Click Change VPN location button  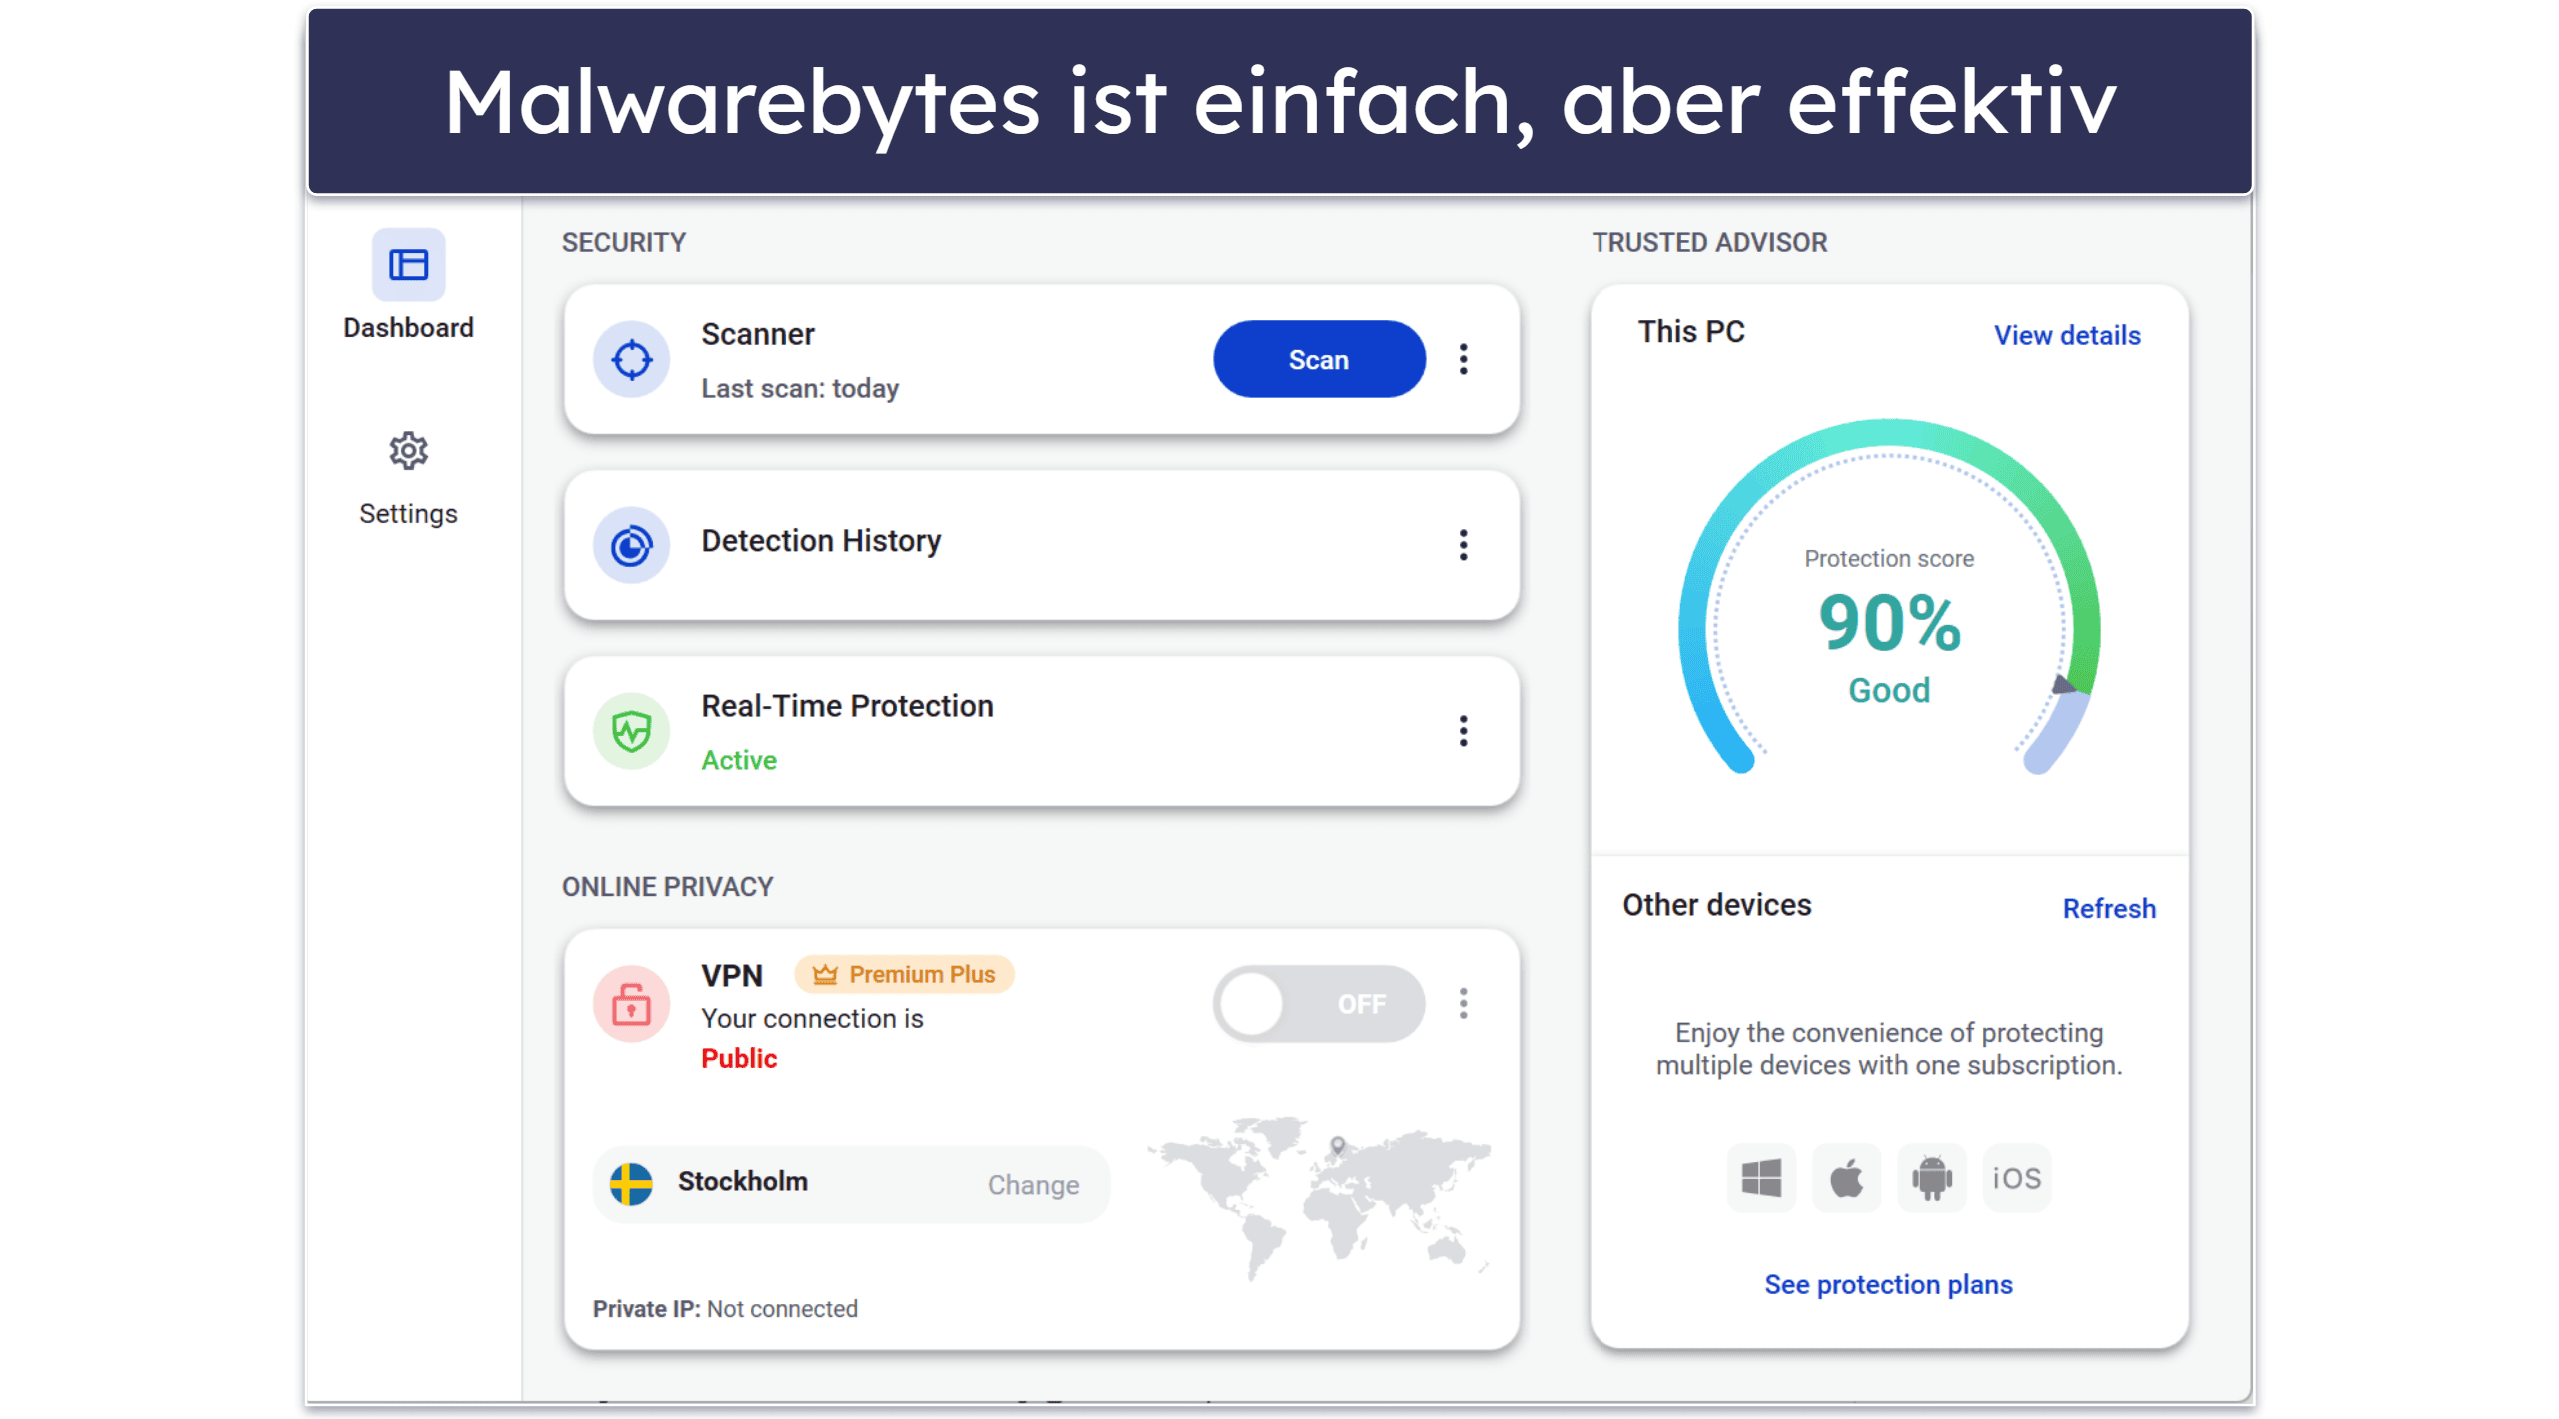pyautogui.click(x=1031, y=1185)
